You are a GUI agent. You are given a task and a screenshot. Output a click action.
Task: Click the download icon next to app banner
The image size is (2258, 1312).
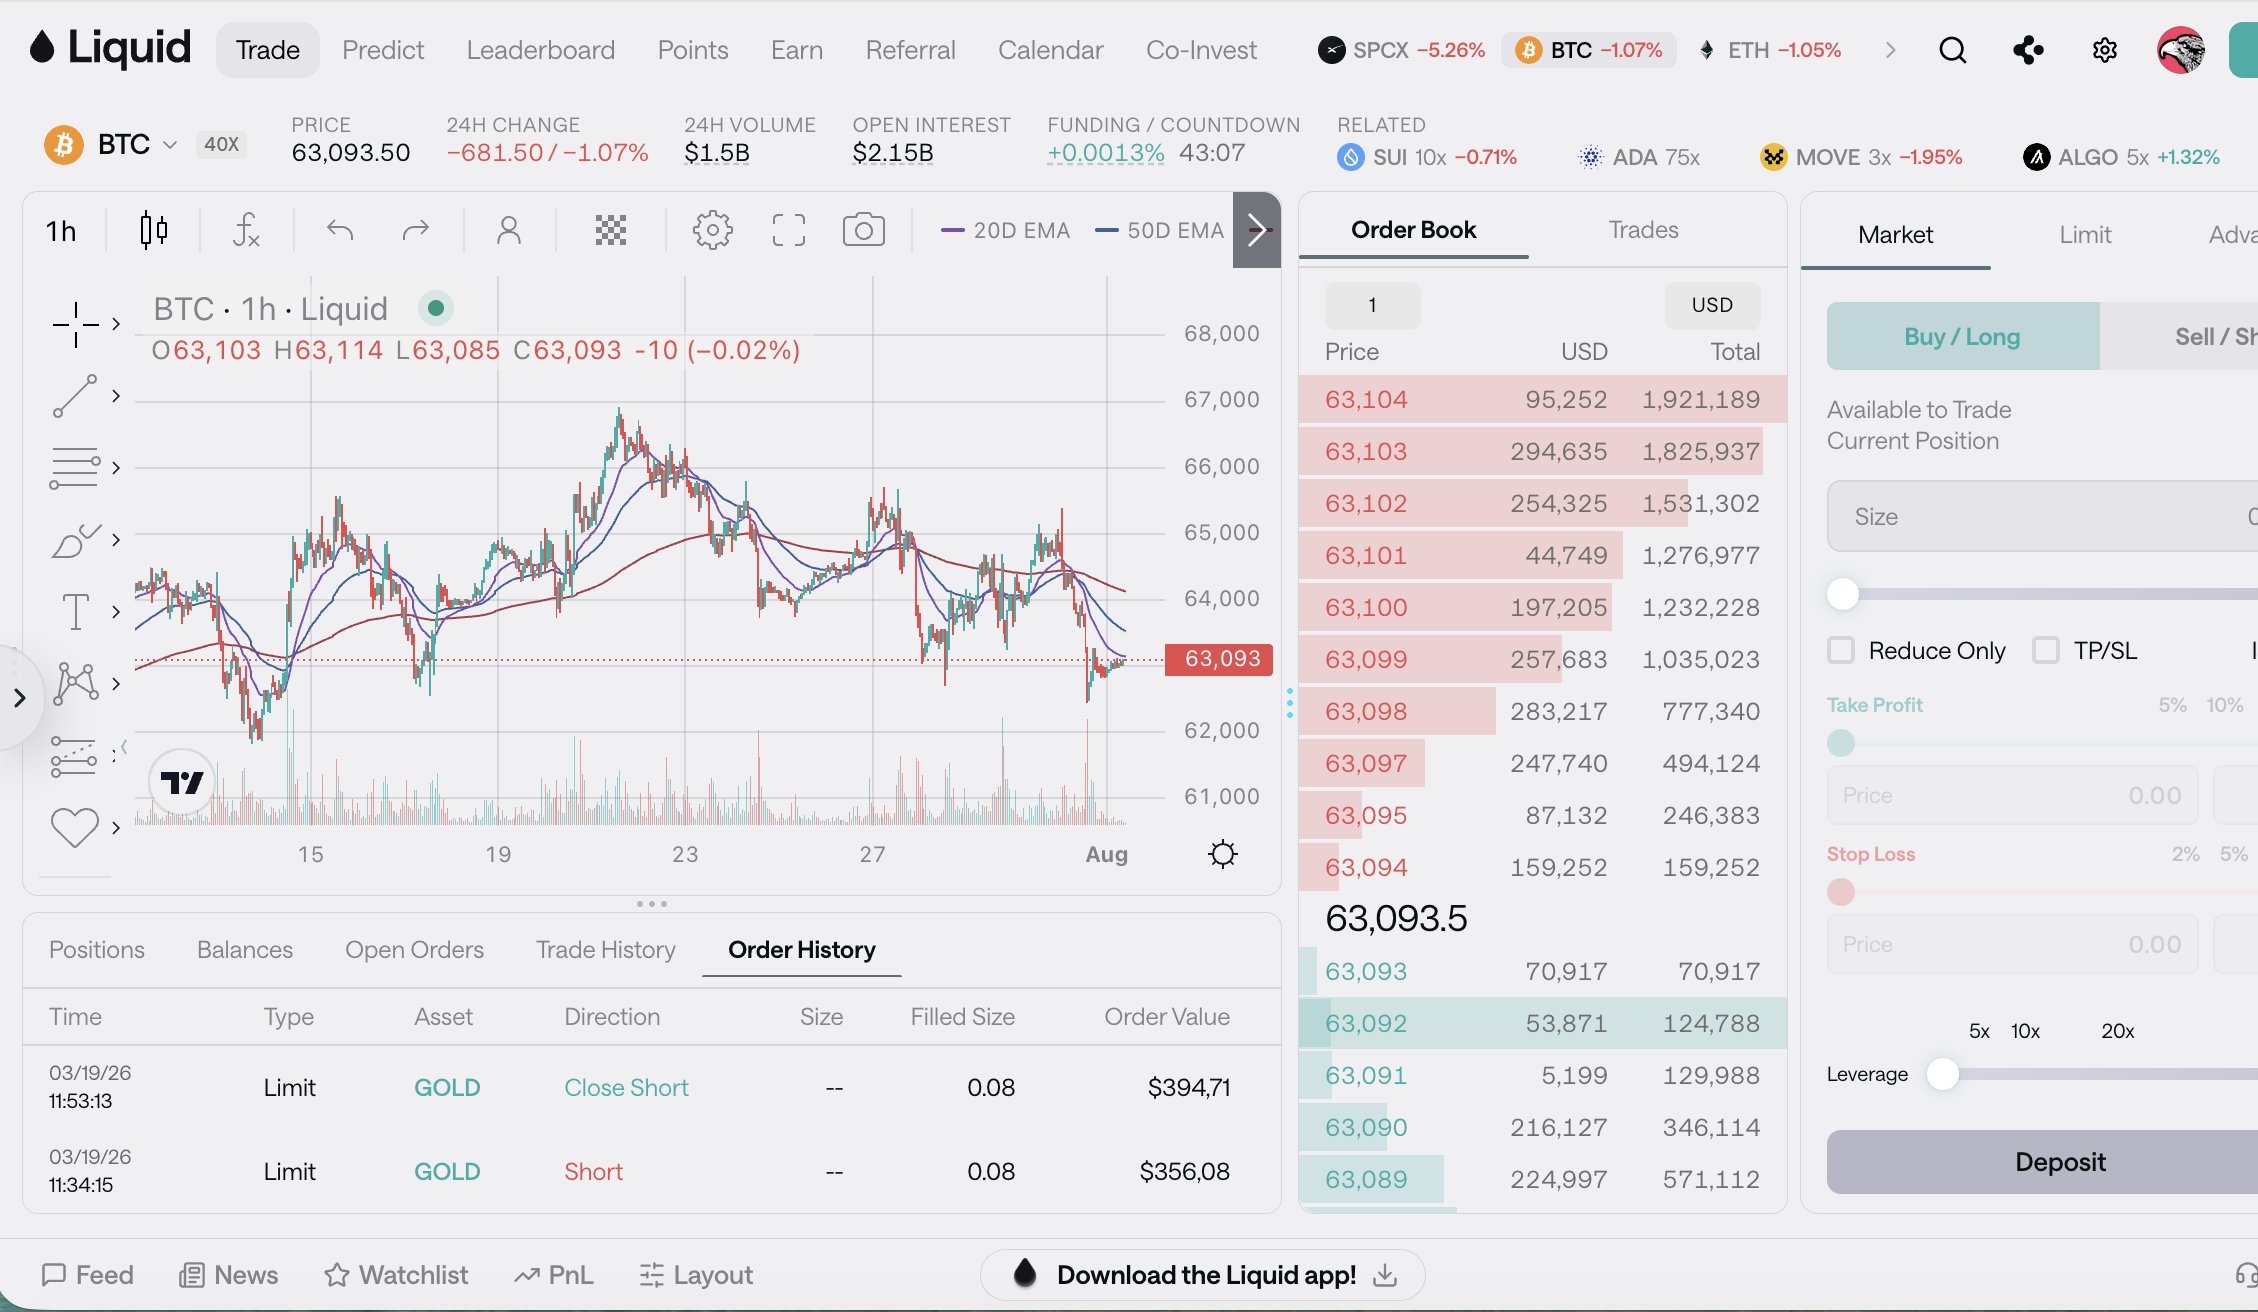tap(1385, 1275)
